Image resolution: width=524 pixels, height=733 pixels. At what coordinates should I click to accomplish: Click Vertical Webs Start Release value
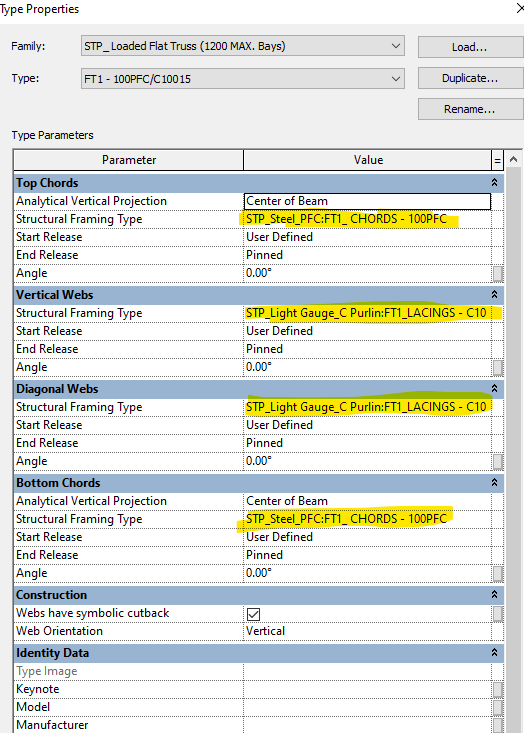click(x=367, y=331)
